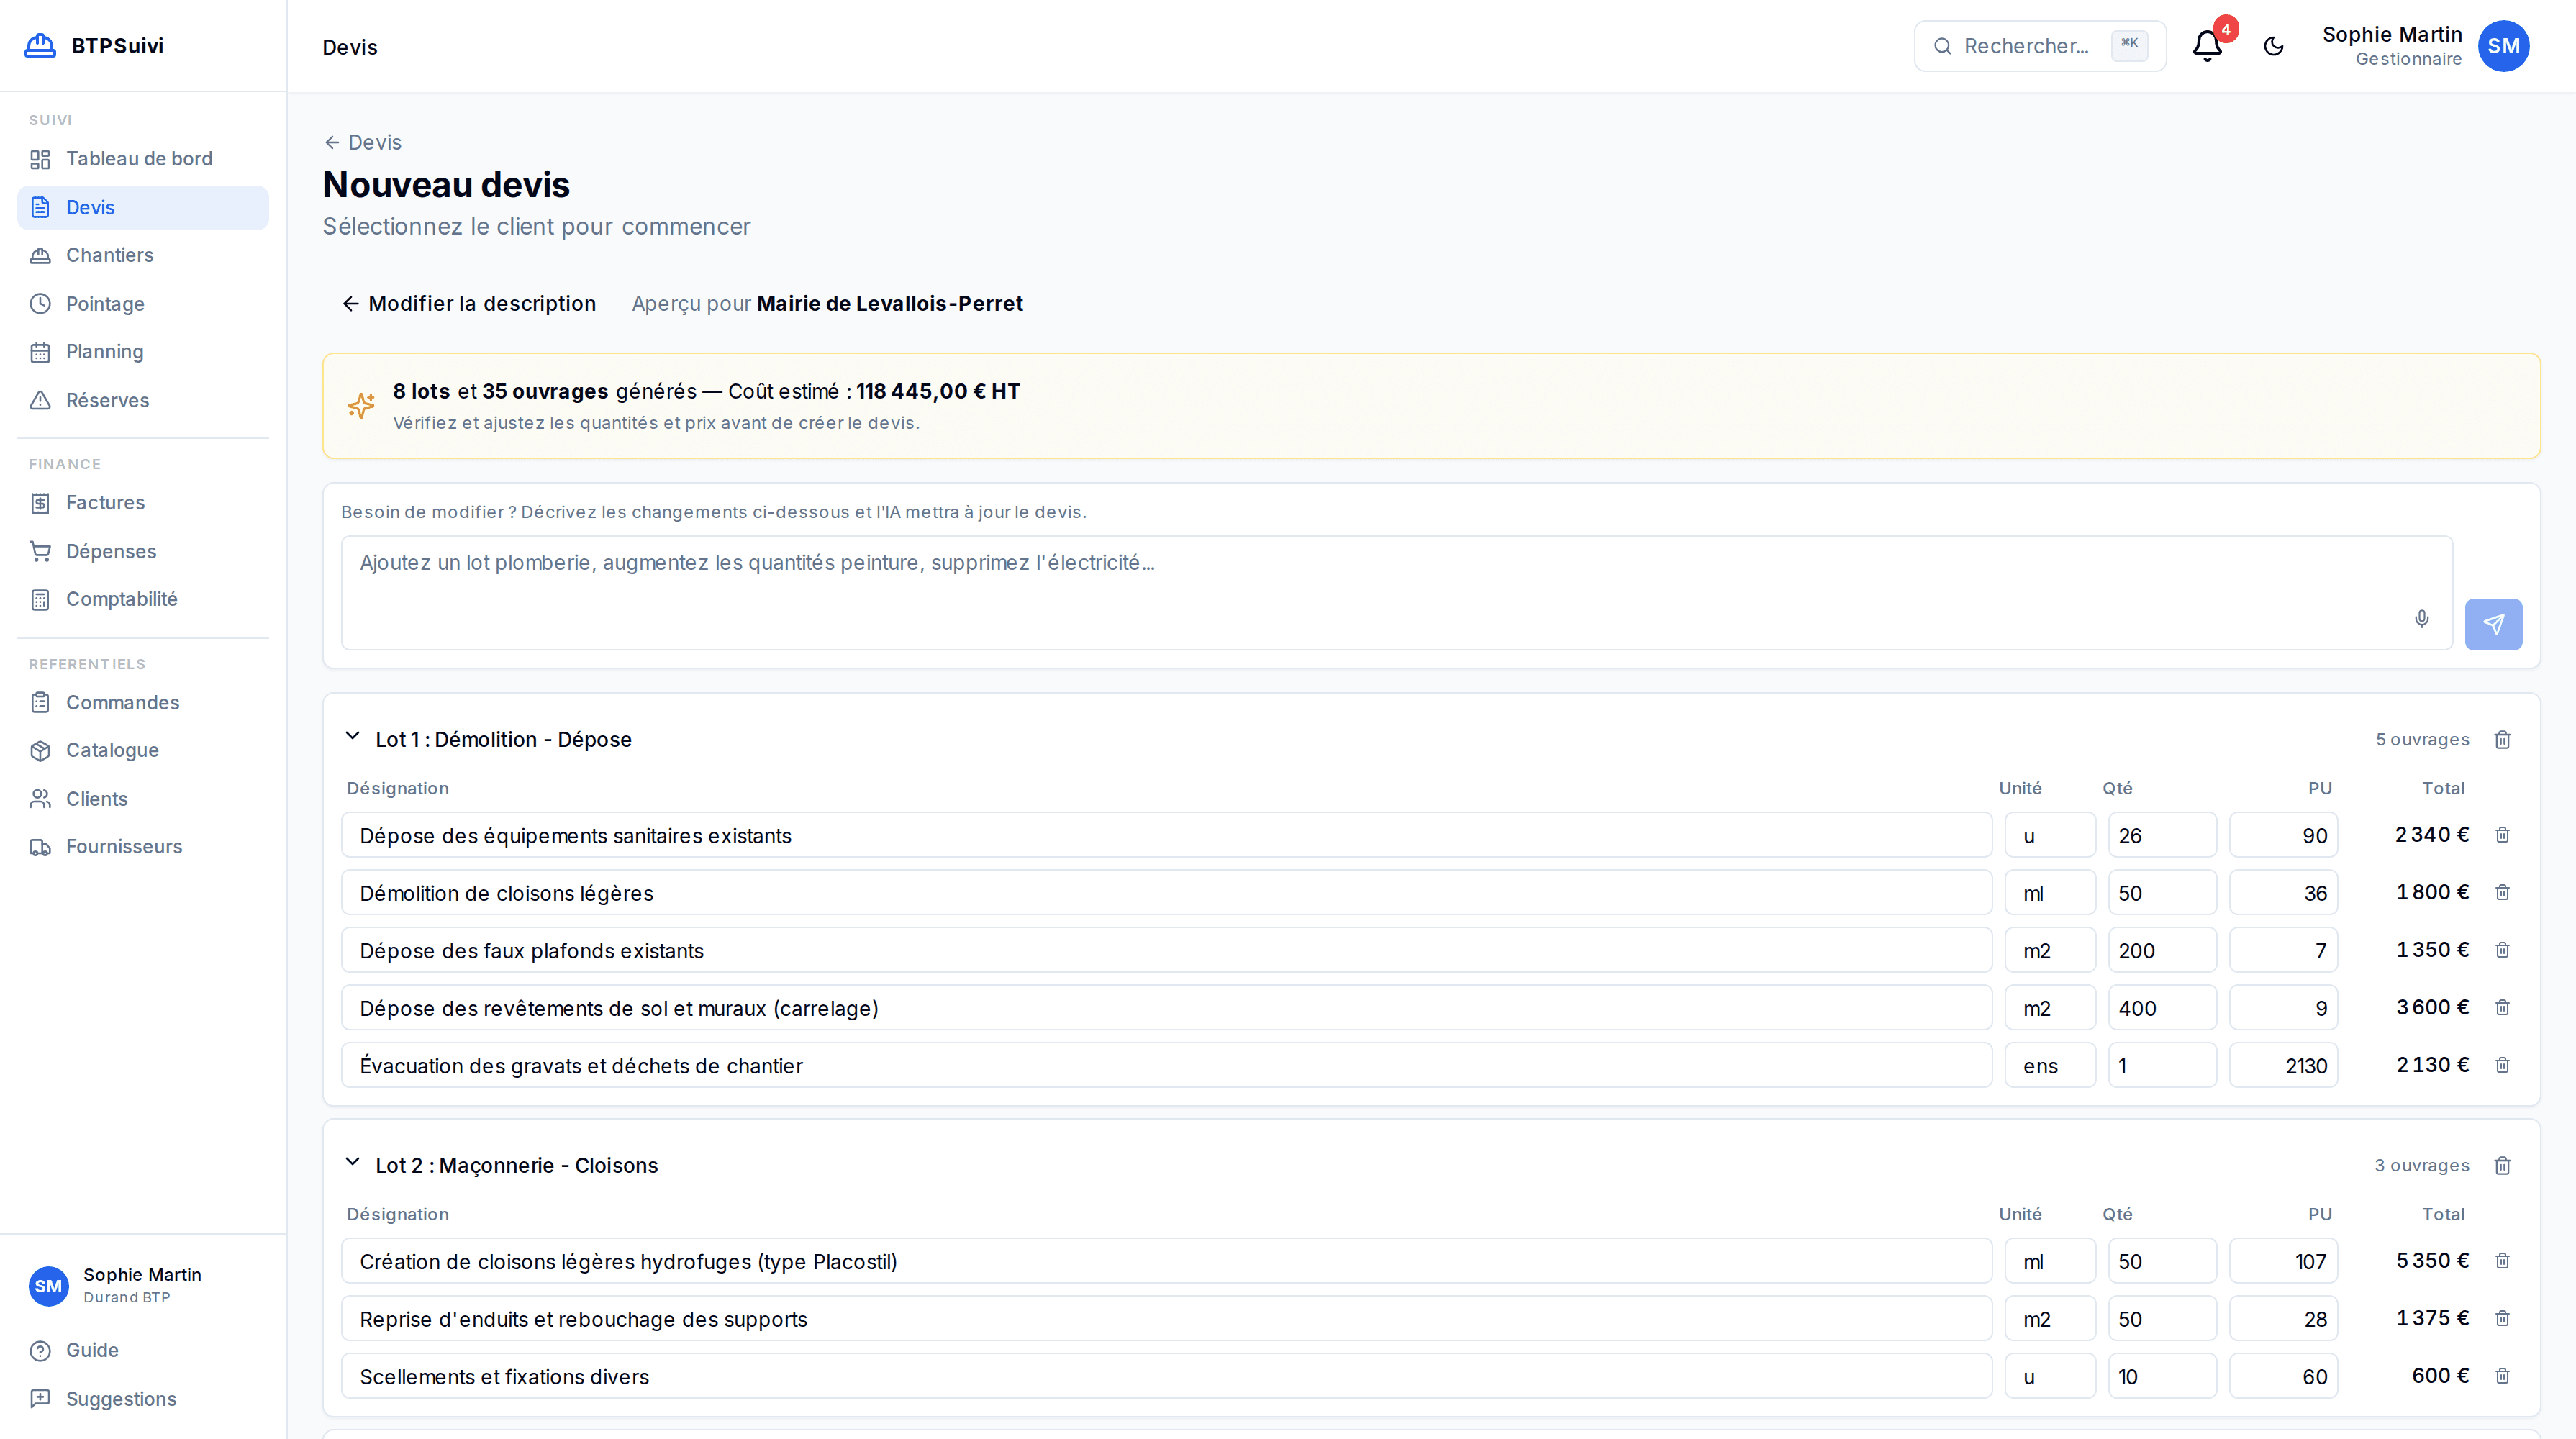Open Comptabilité page
The image size is (2576, 1439).
(x=143, y=599)
